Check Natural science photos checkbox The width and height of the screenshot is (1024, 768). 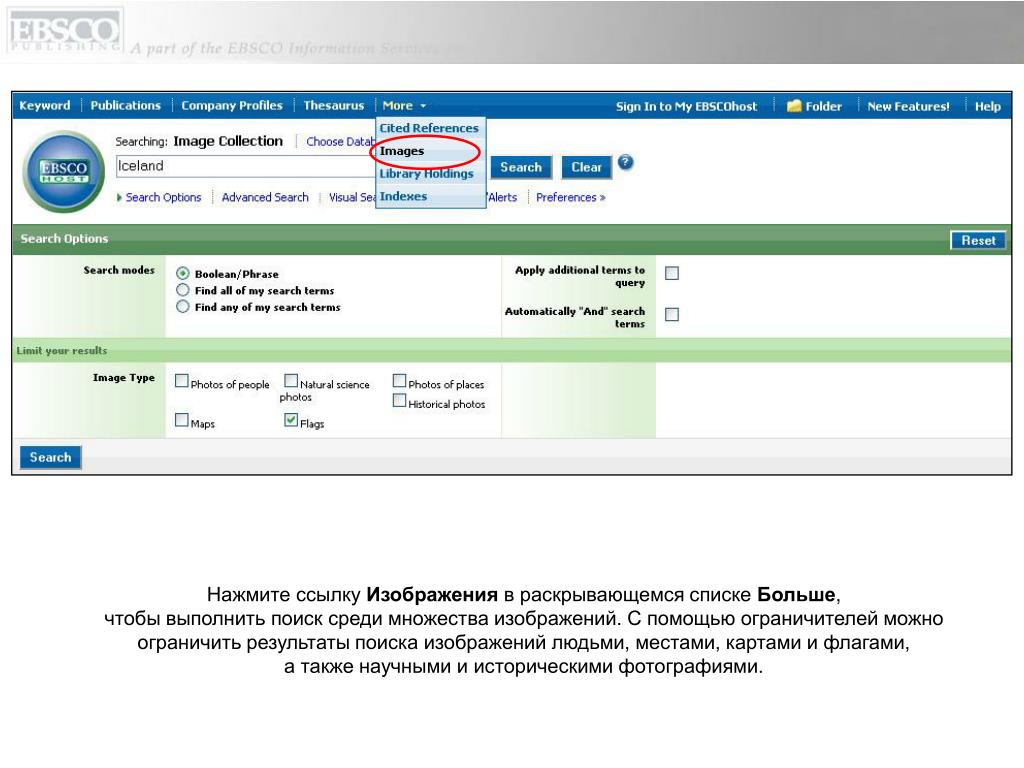point(291,381)
